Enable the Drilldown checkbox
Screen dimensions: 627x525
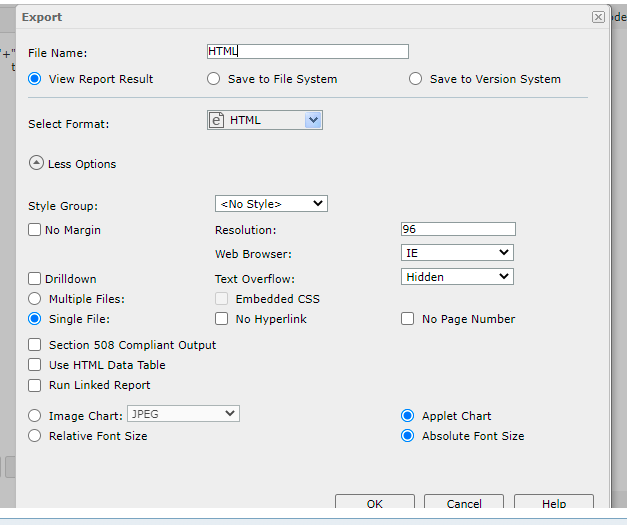[x=34, y=279]
